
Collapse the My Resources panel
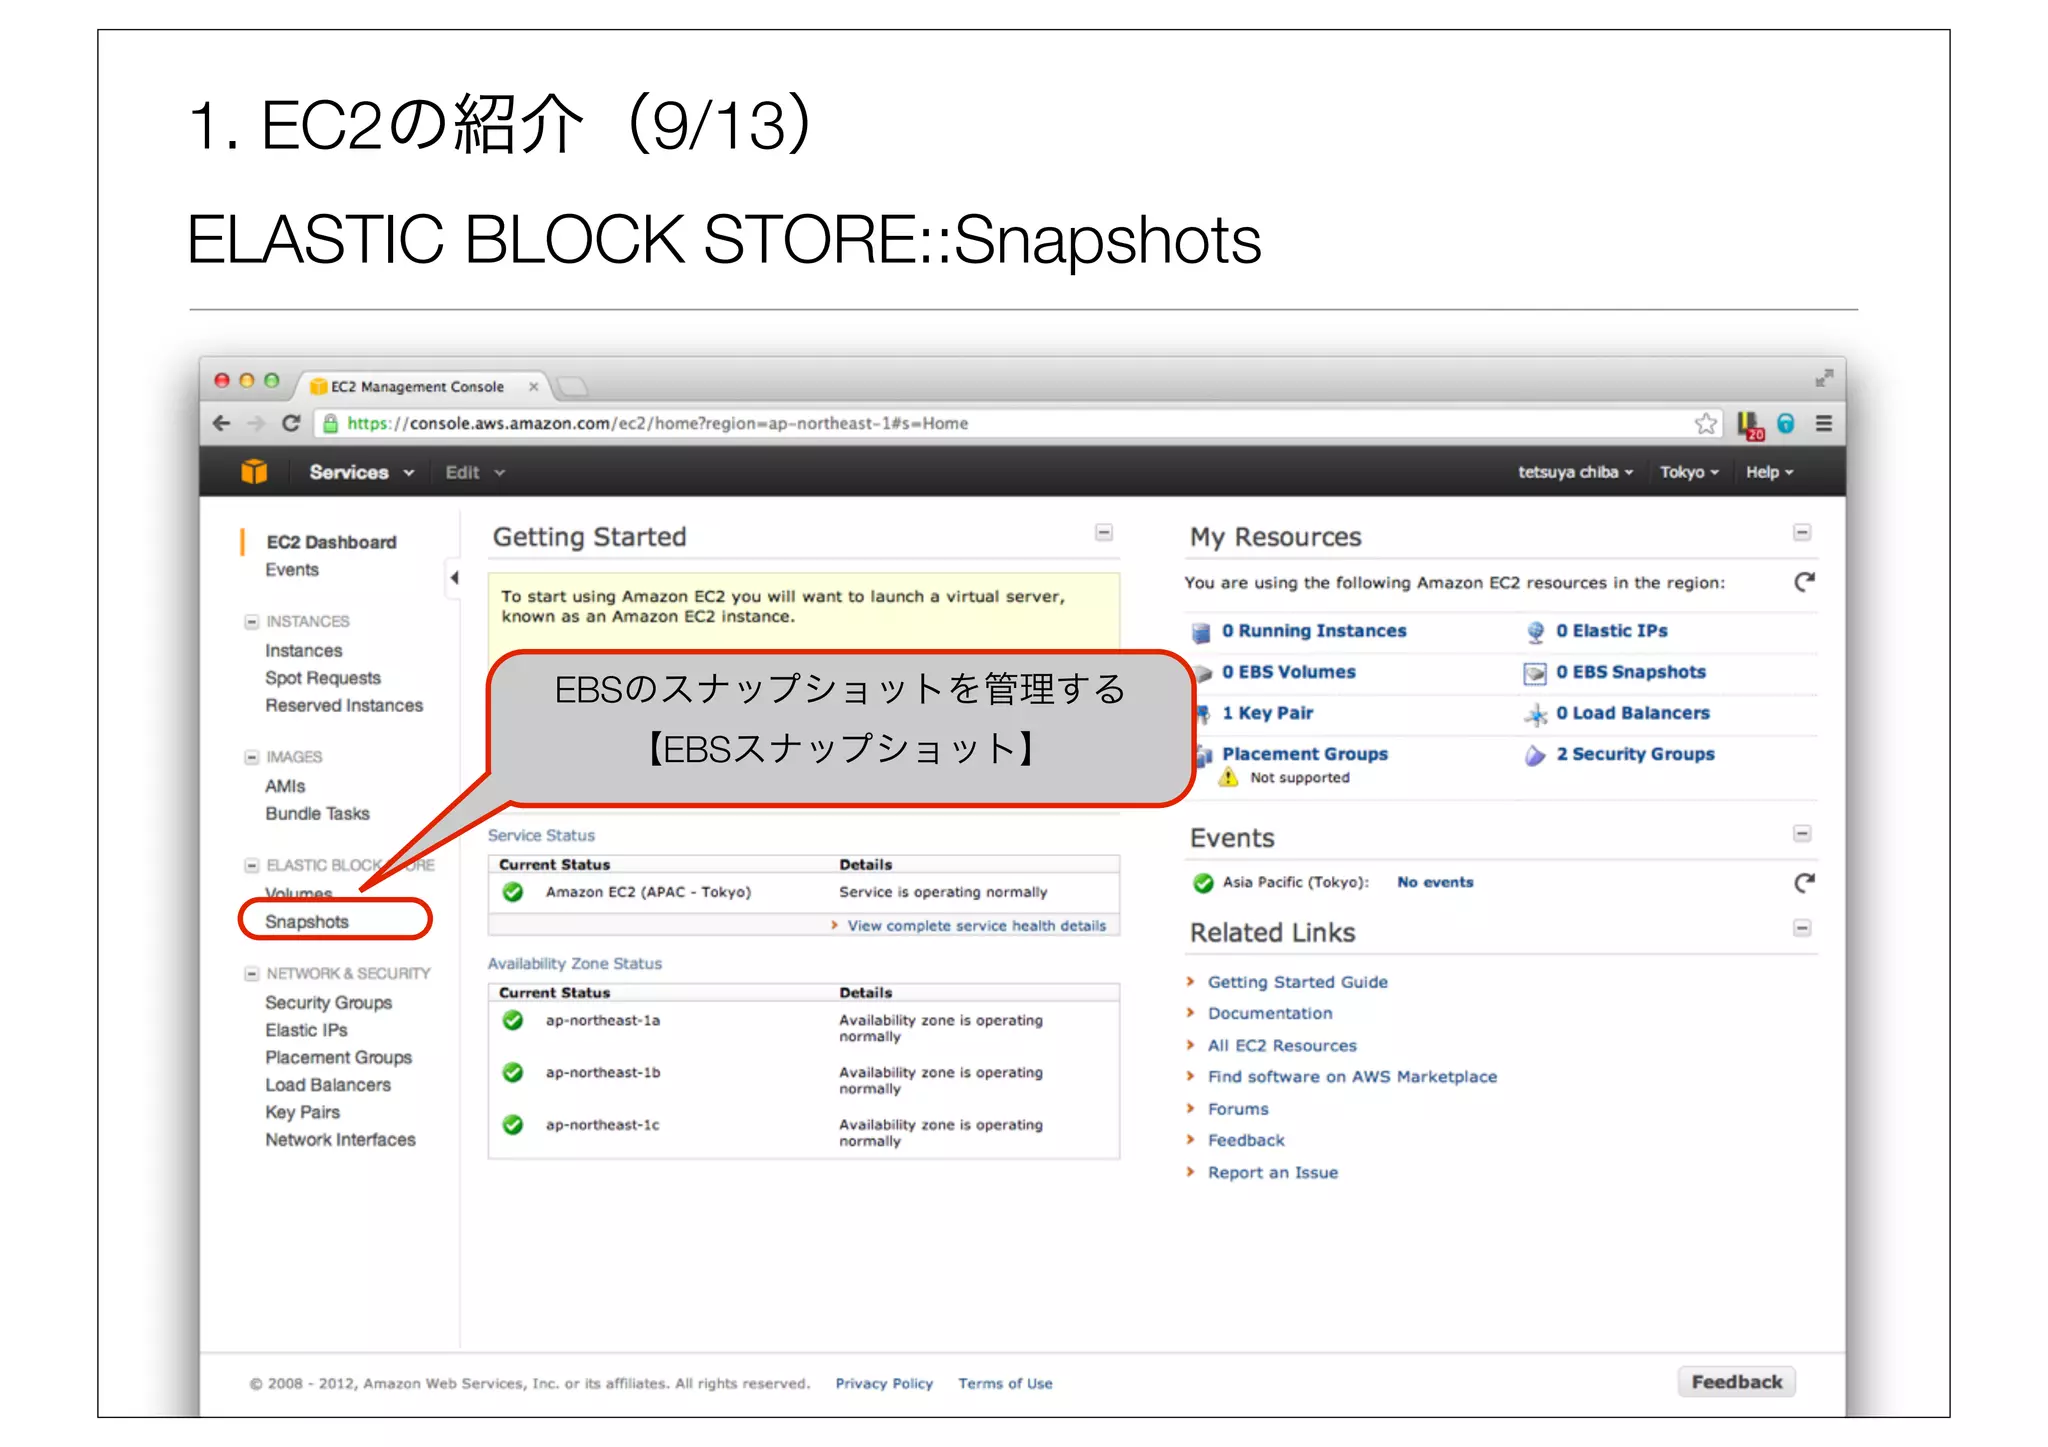pyautogui.click(x=1802, y=533)
